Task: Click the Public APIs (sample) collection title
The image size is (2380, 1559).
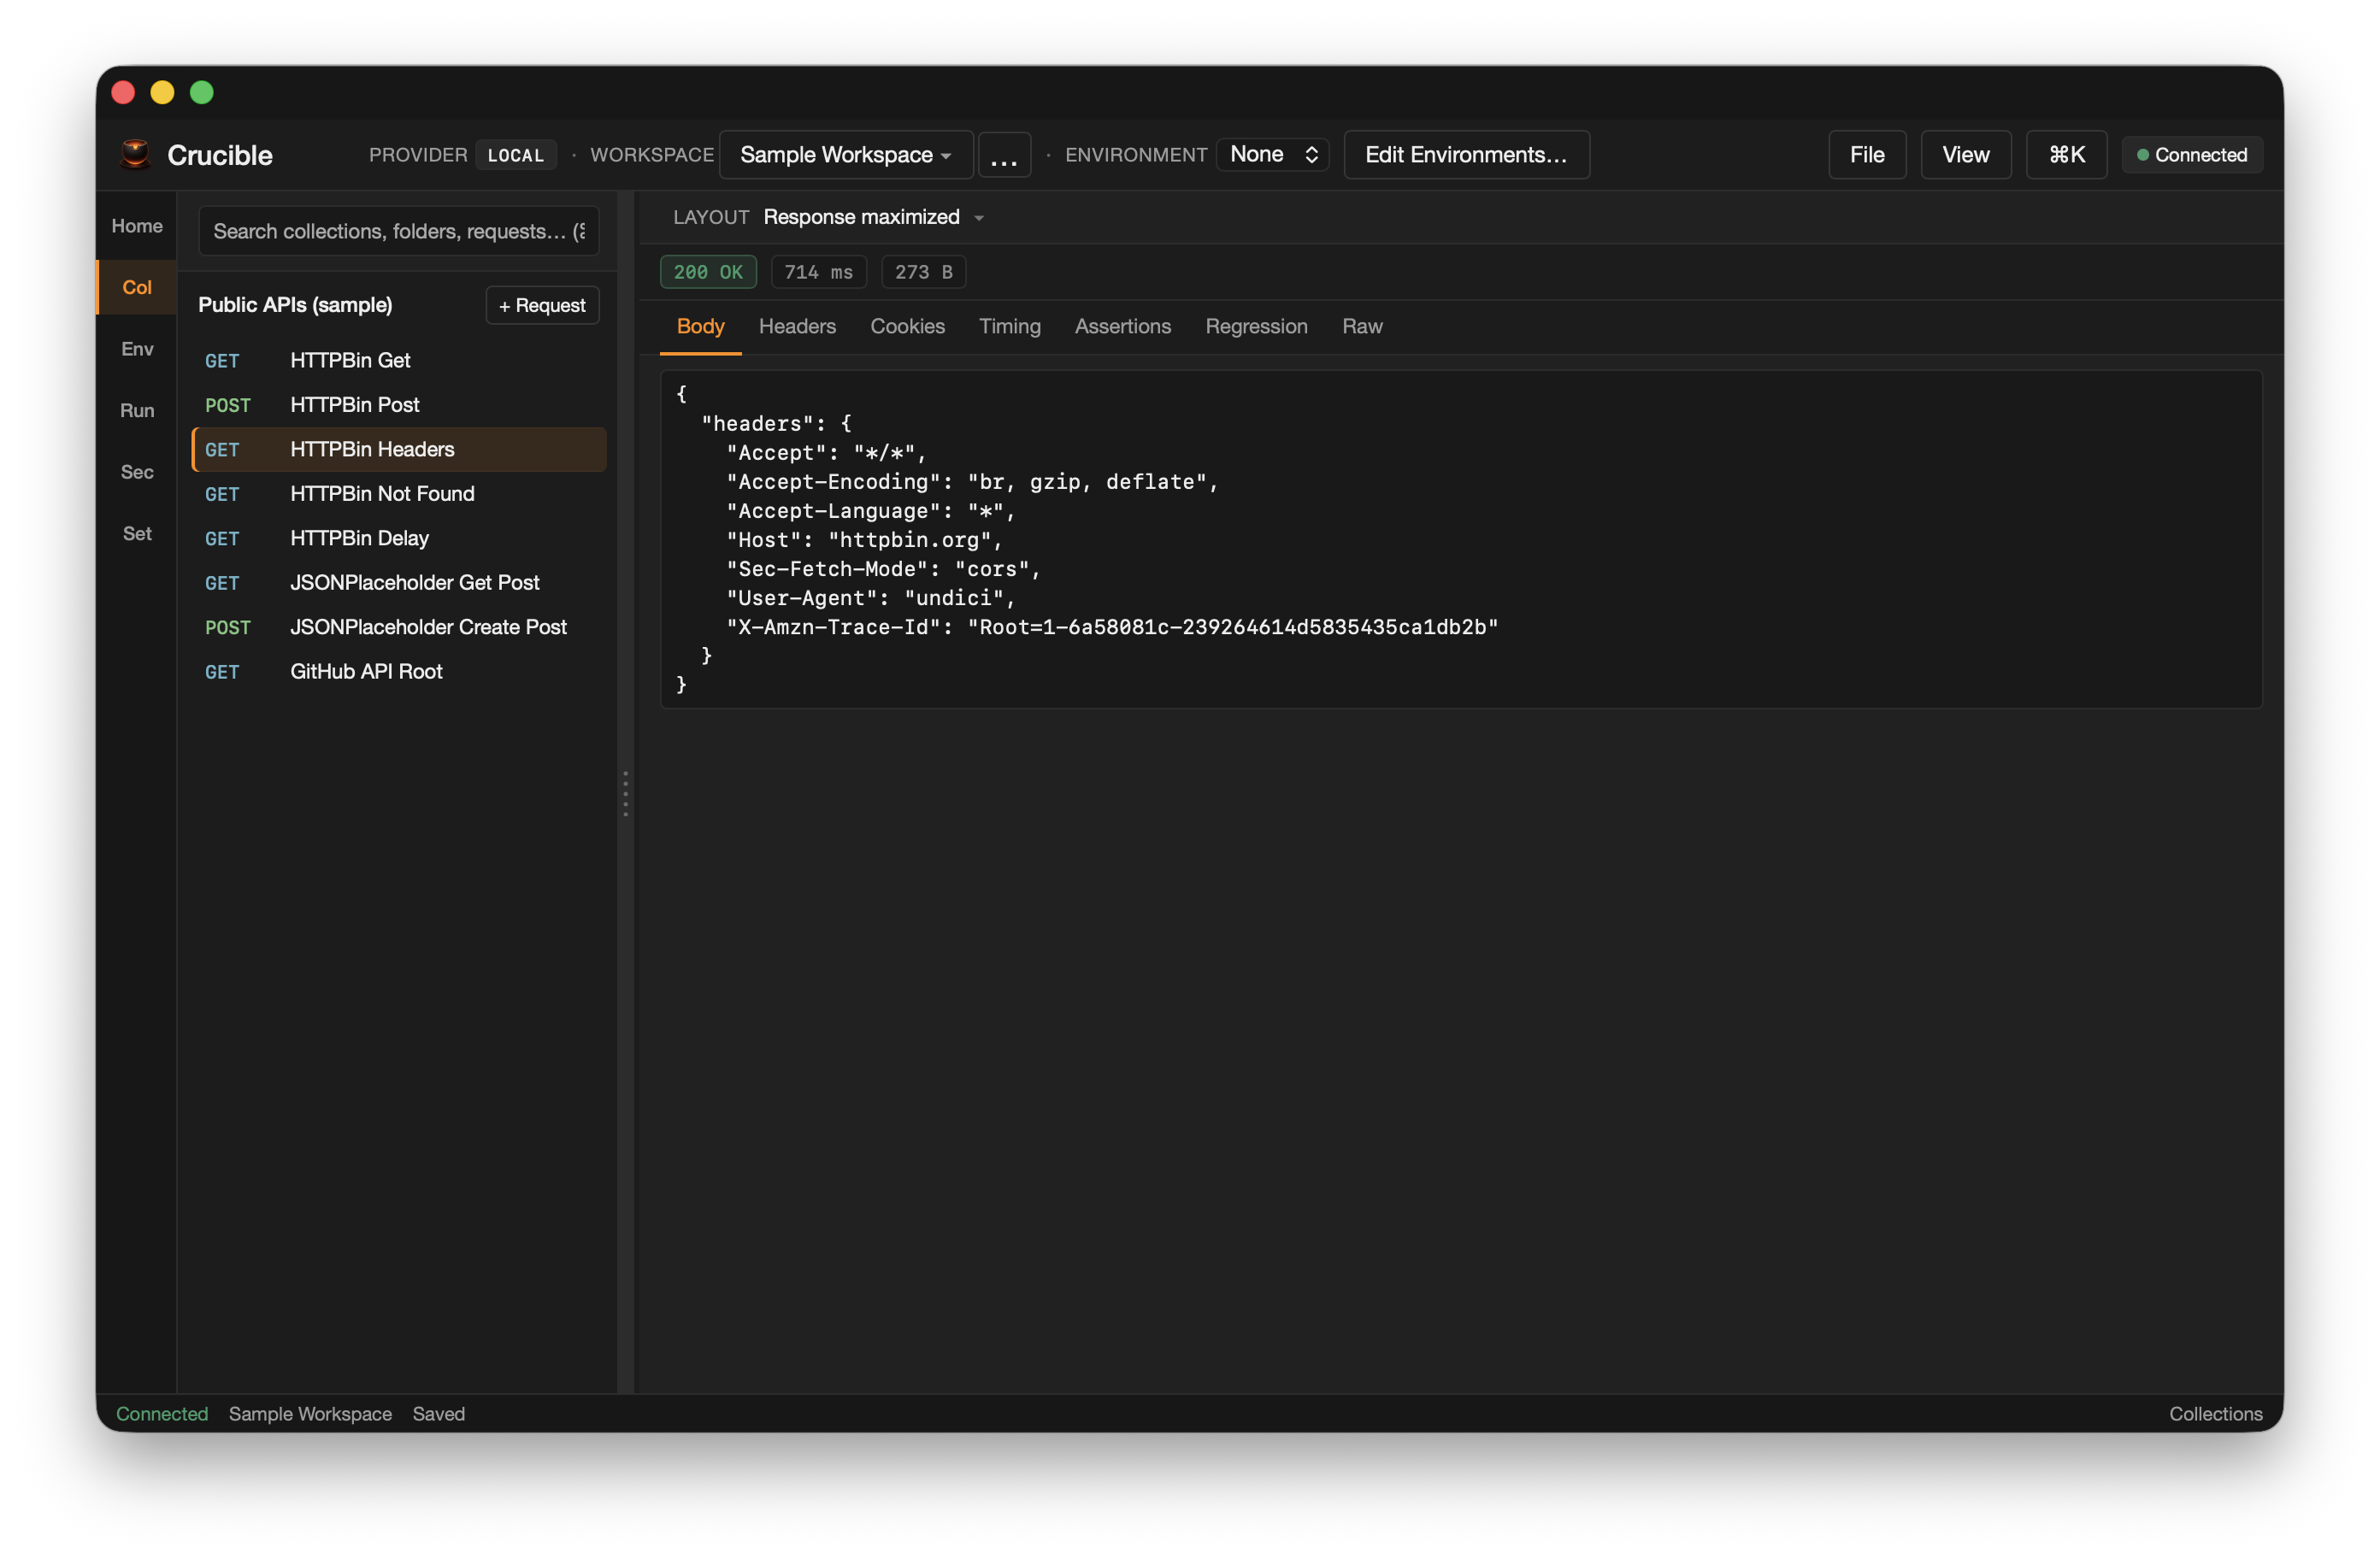Action: [295, 305]
